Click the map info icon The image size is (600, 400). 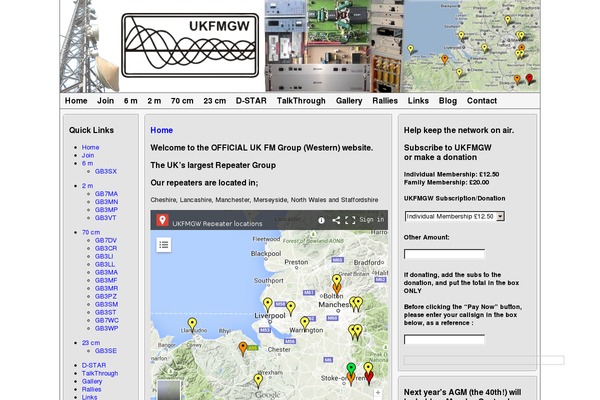[x=321, y=220]
